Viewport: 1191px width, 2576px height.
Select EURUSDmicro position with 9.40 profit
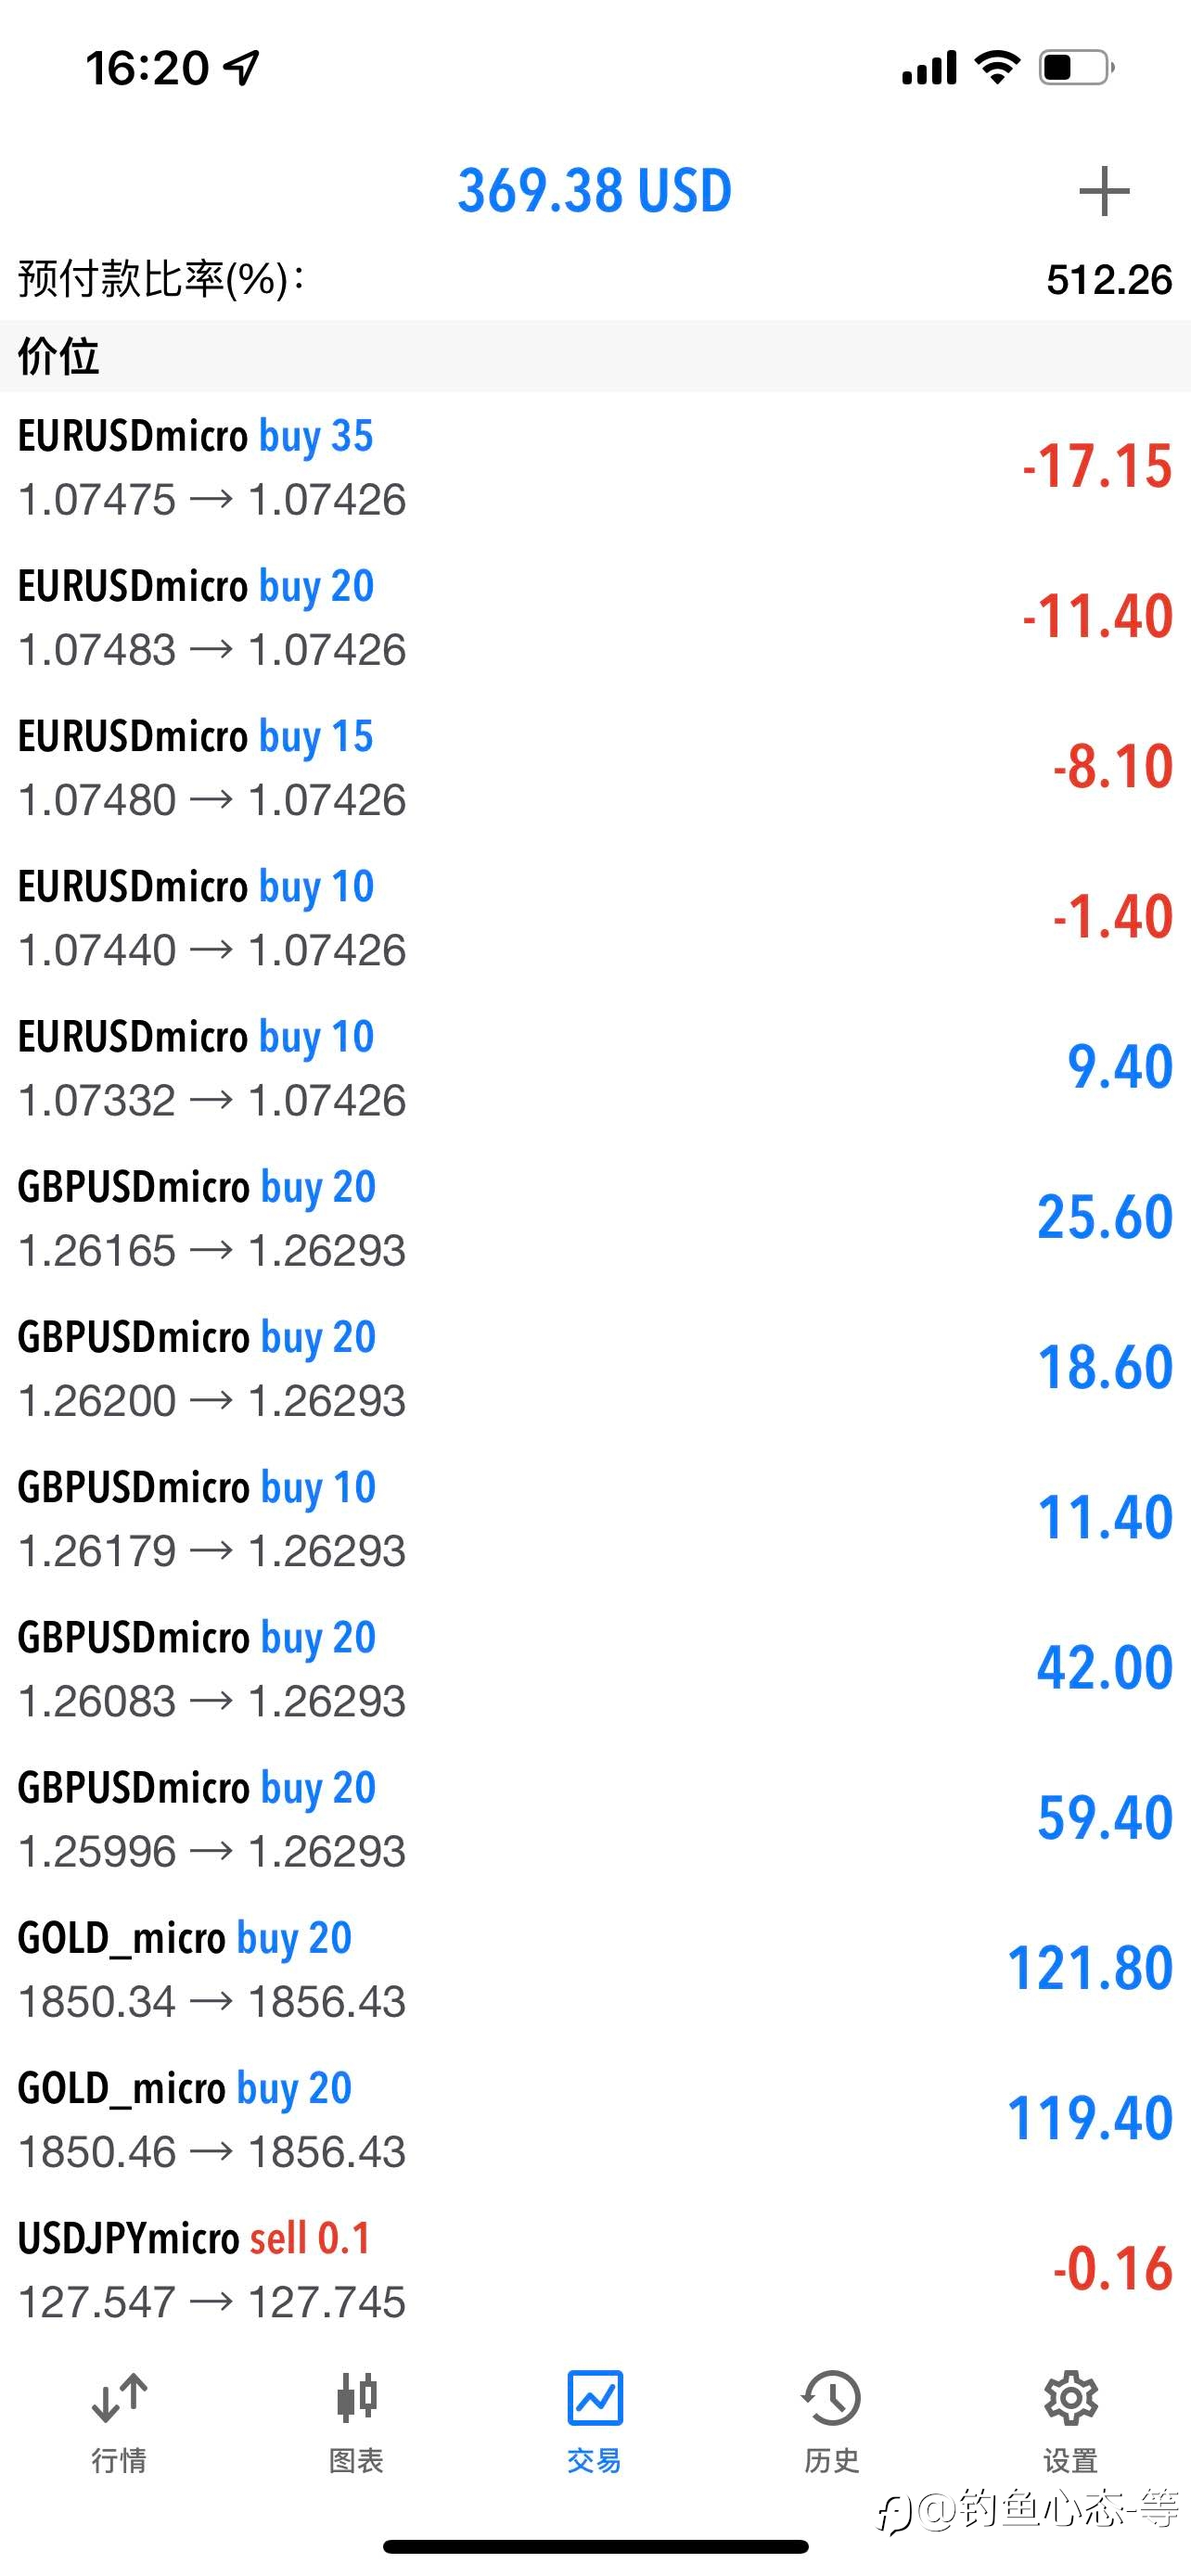click(x=595, y=1067)
